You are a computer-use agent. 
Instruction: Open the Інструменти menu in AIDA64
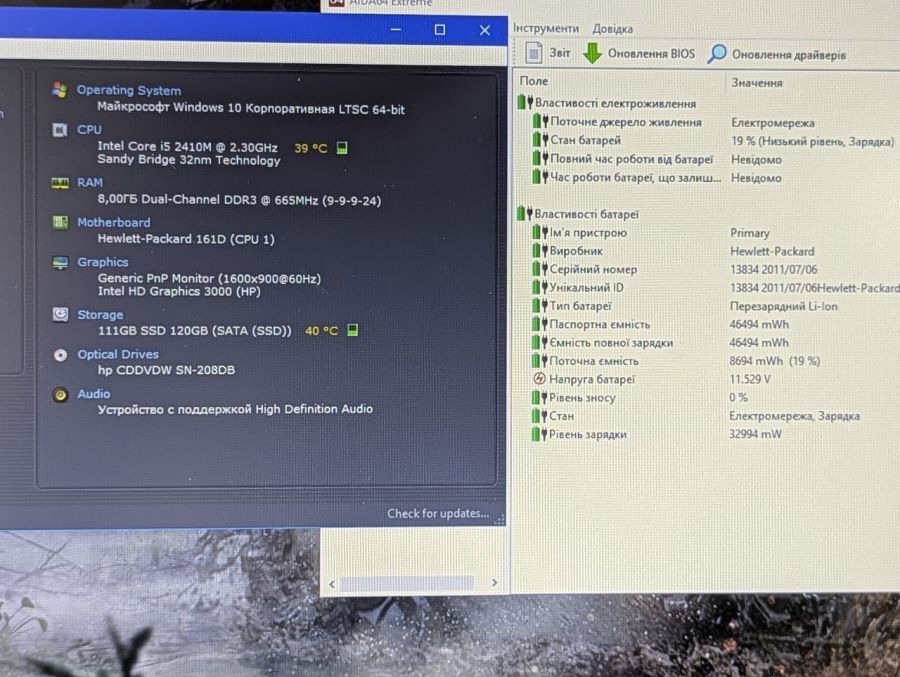click(x=546, y=28)
